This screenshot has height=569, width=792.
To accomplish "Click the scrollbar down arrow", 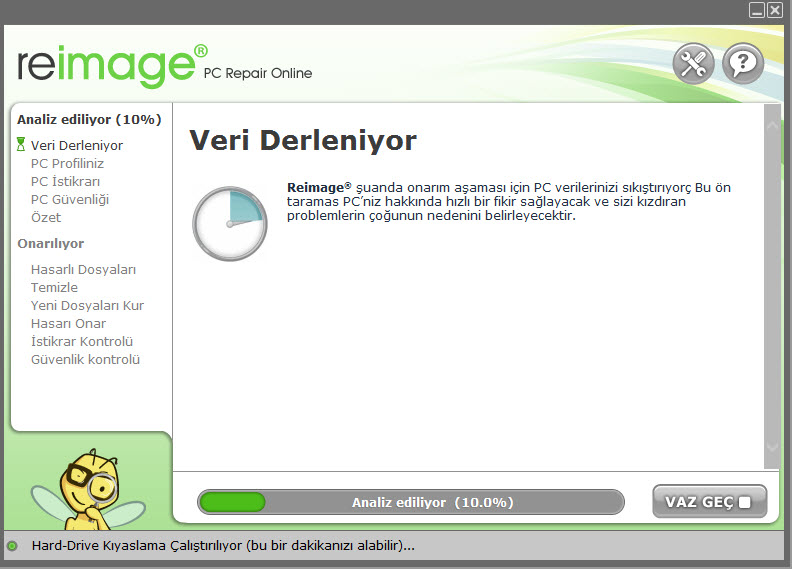I will click(x=772, y=446).
